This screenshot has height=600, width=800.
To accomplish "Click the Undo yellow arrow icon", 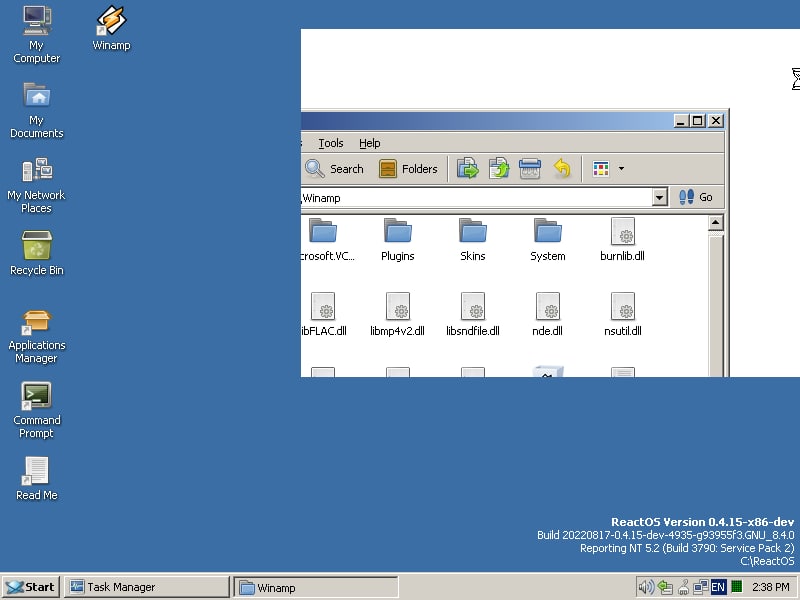I will tap(562, 169).
